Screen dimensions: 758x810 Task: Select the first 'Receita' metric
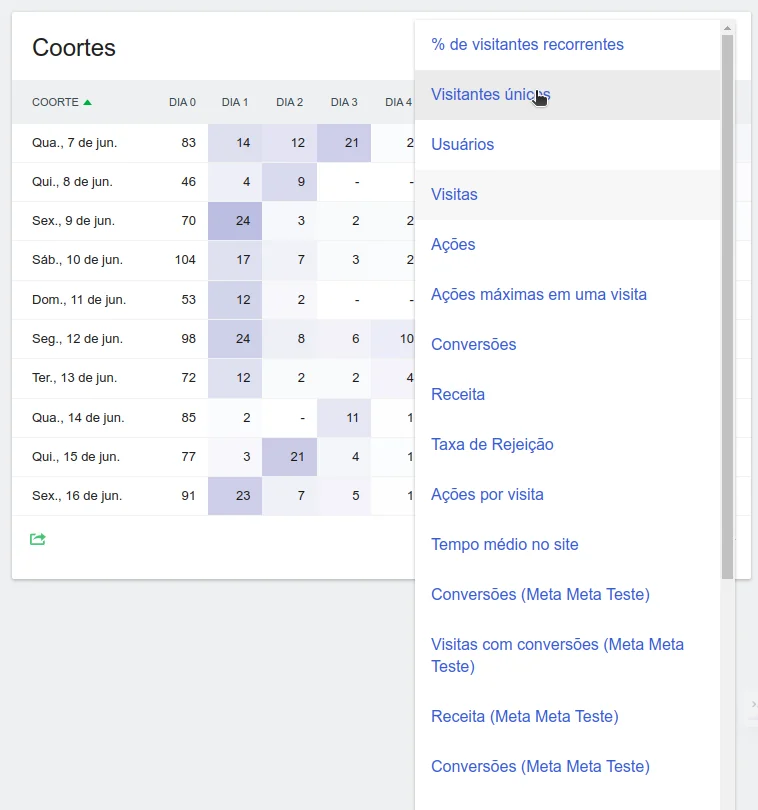458,395
